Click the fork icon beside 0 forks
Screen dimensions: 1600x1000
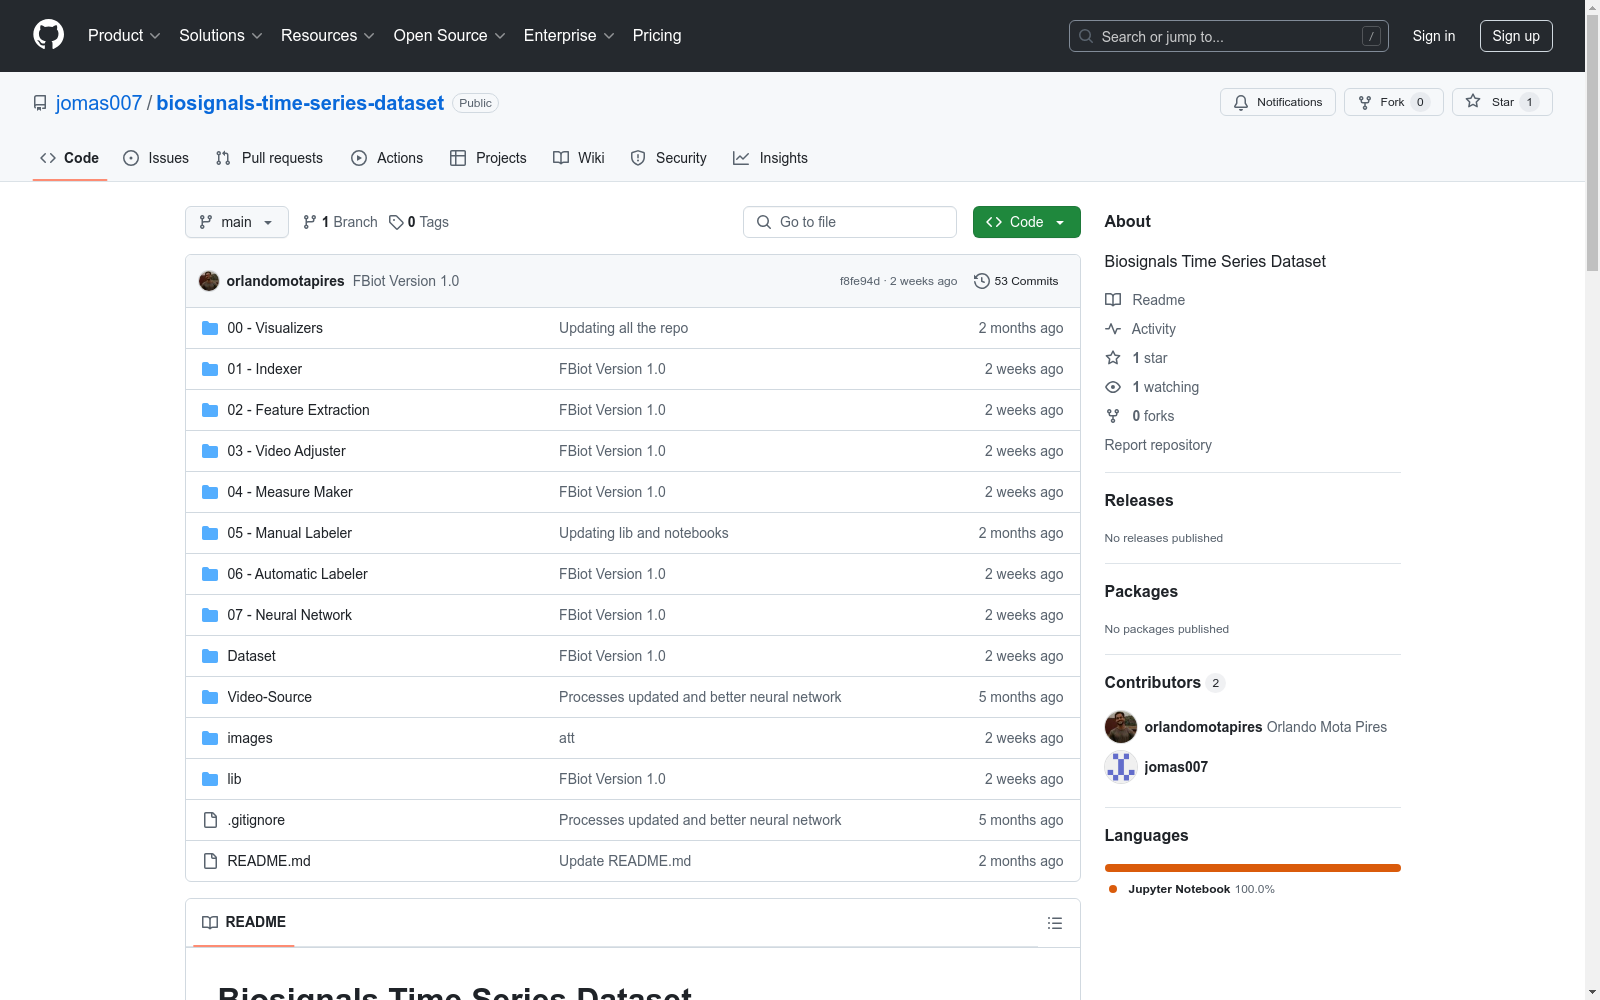(x=1113, y=416)
